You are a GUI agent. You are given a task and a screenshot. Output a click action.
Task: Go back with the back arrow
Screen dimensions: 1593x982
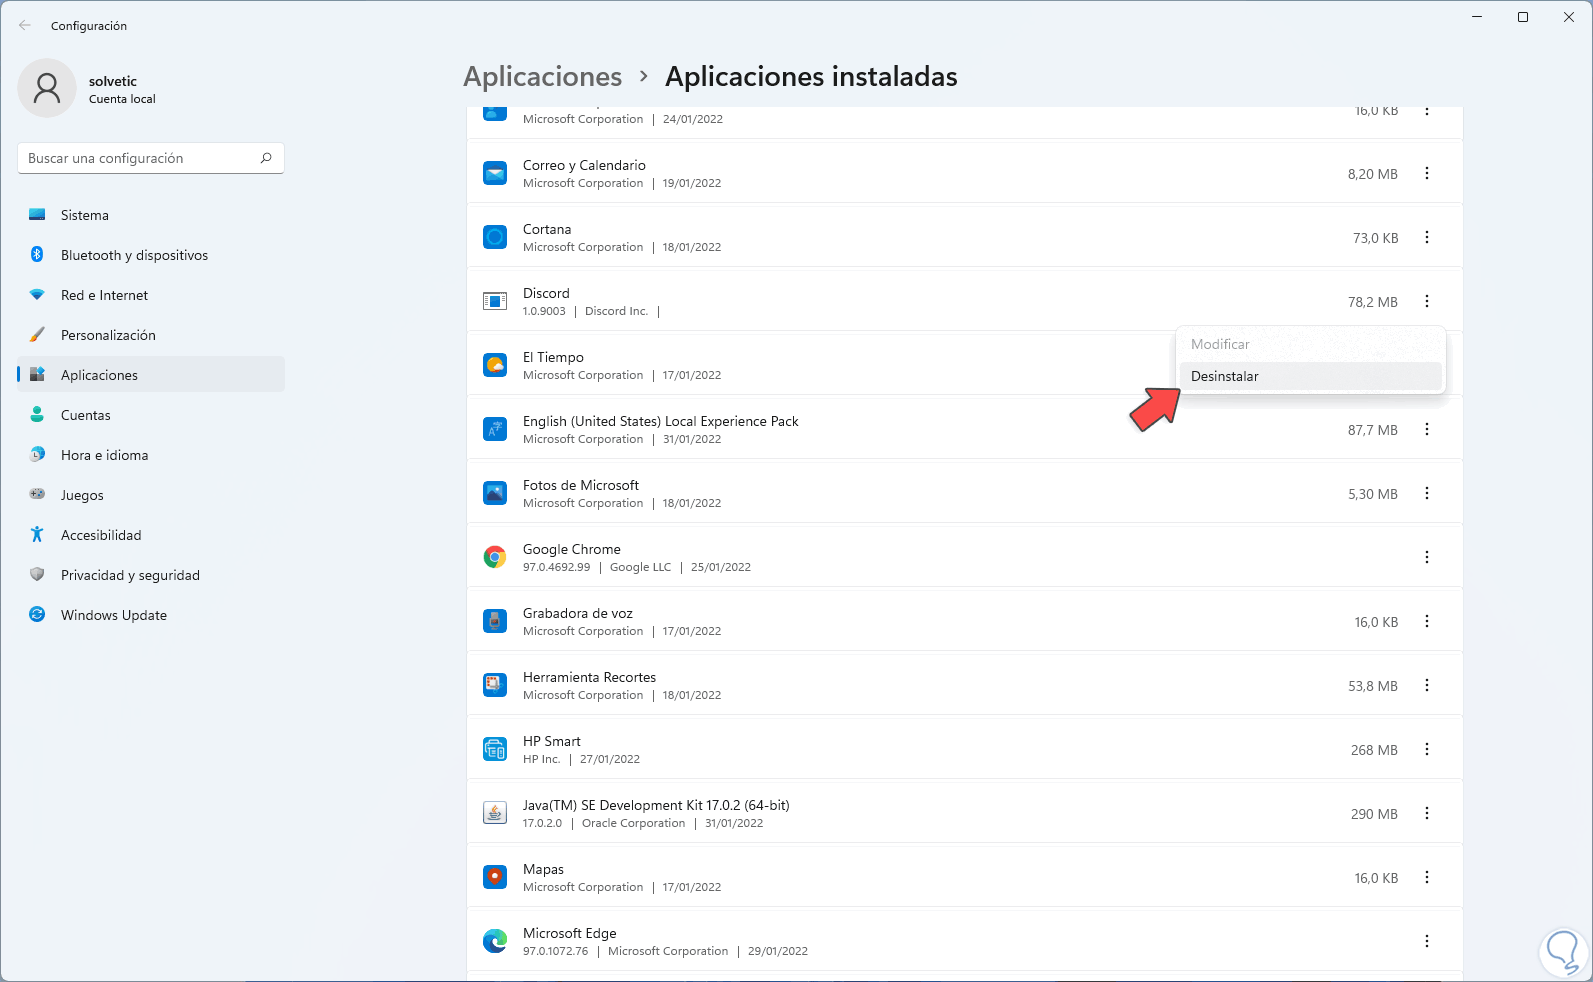(25, 26)
